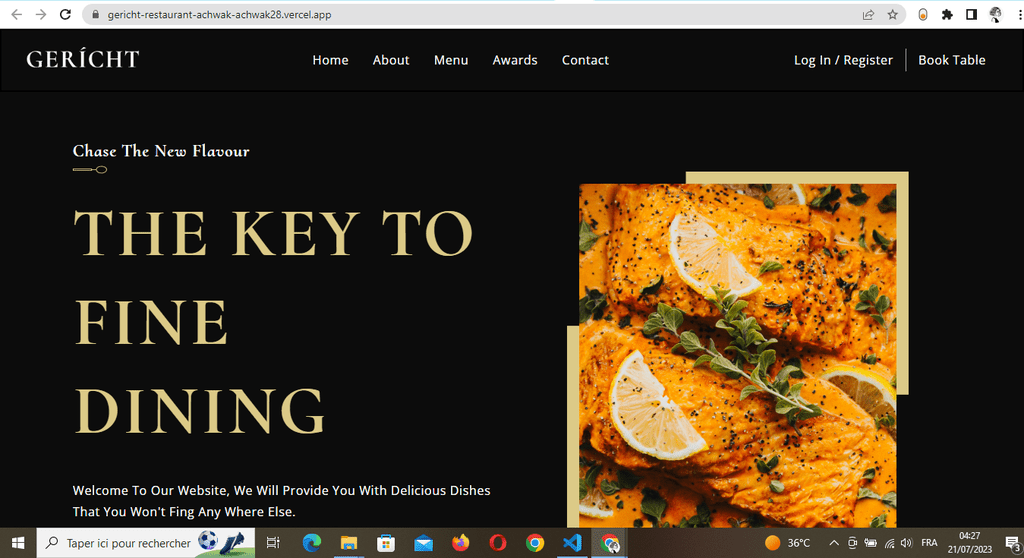Open the Wi-Fi network tray icon
This screenshot has width=1024, height=558.
(x=889, y=543)
